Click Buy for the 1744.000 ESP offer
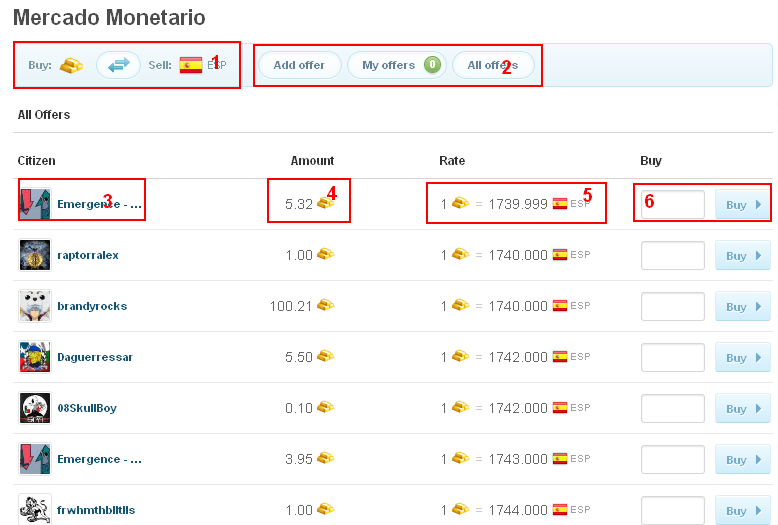 point(742,510)
